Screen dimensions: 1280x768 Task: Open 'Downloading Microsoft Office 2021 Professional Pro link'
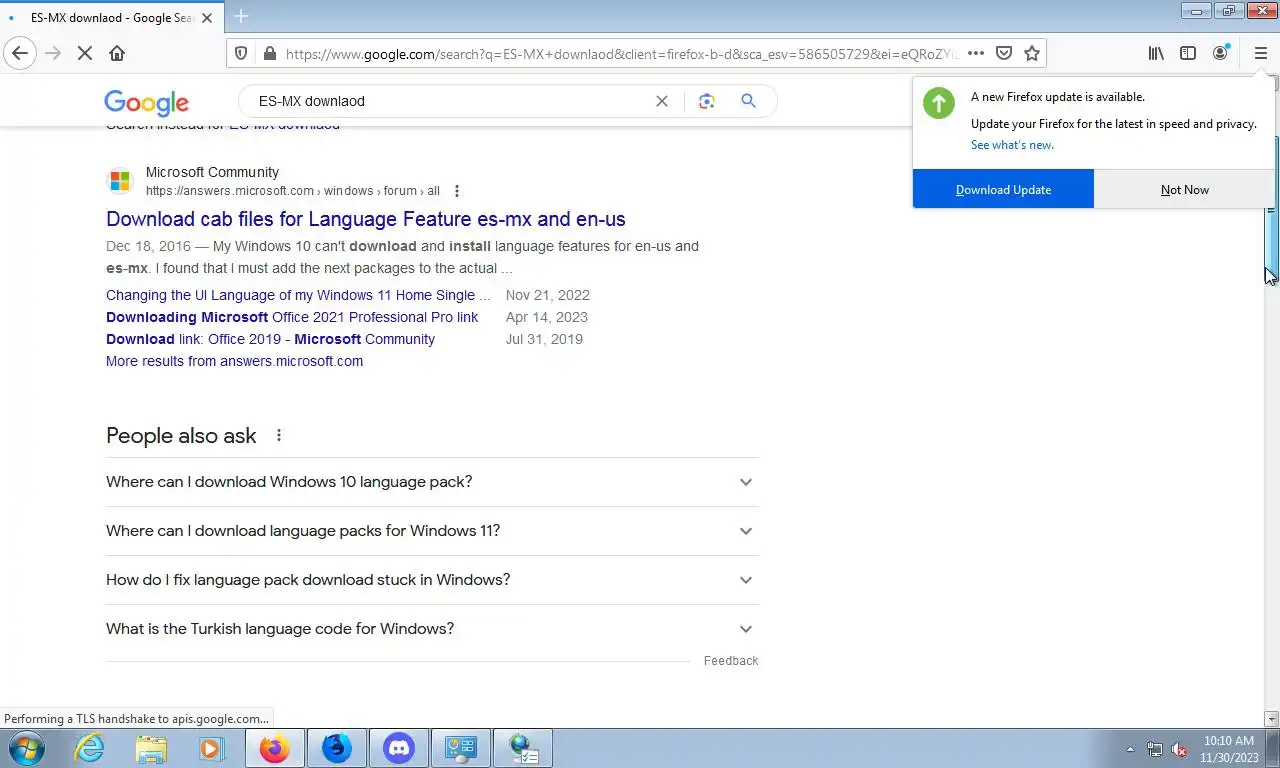click(292, 317)
